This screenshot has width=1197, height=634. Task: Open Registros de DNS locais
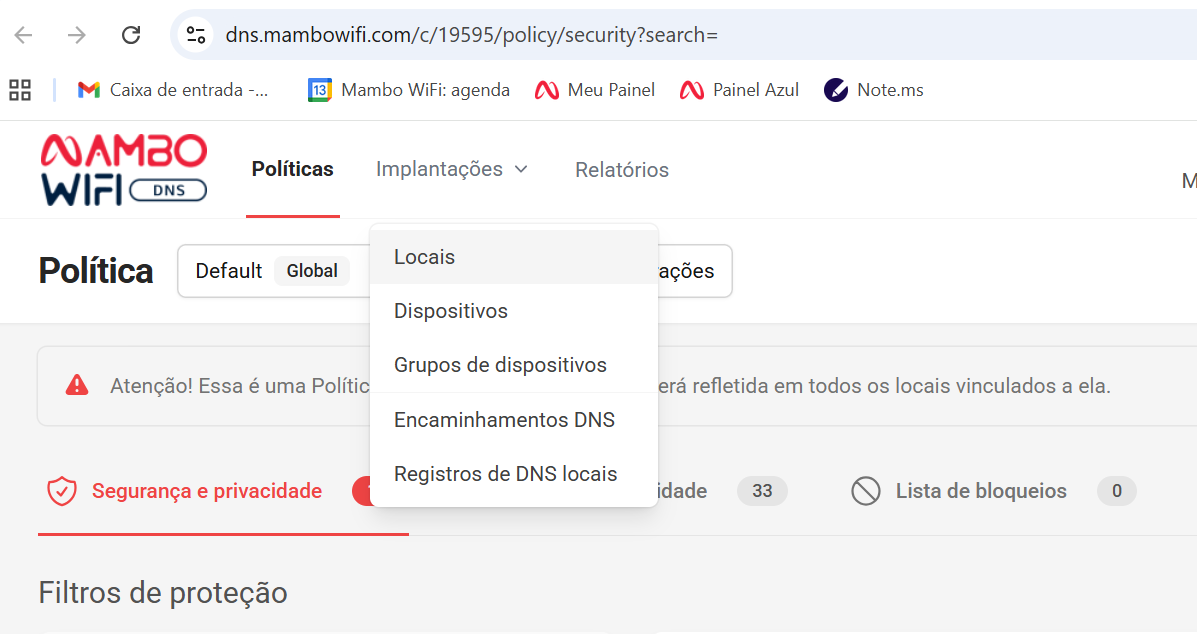(x=505, y=474)
